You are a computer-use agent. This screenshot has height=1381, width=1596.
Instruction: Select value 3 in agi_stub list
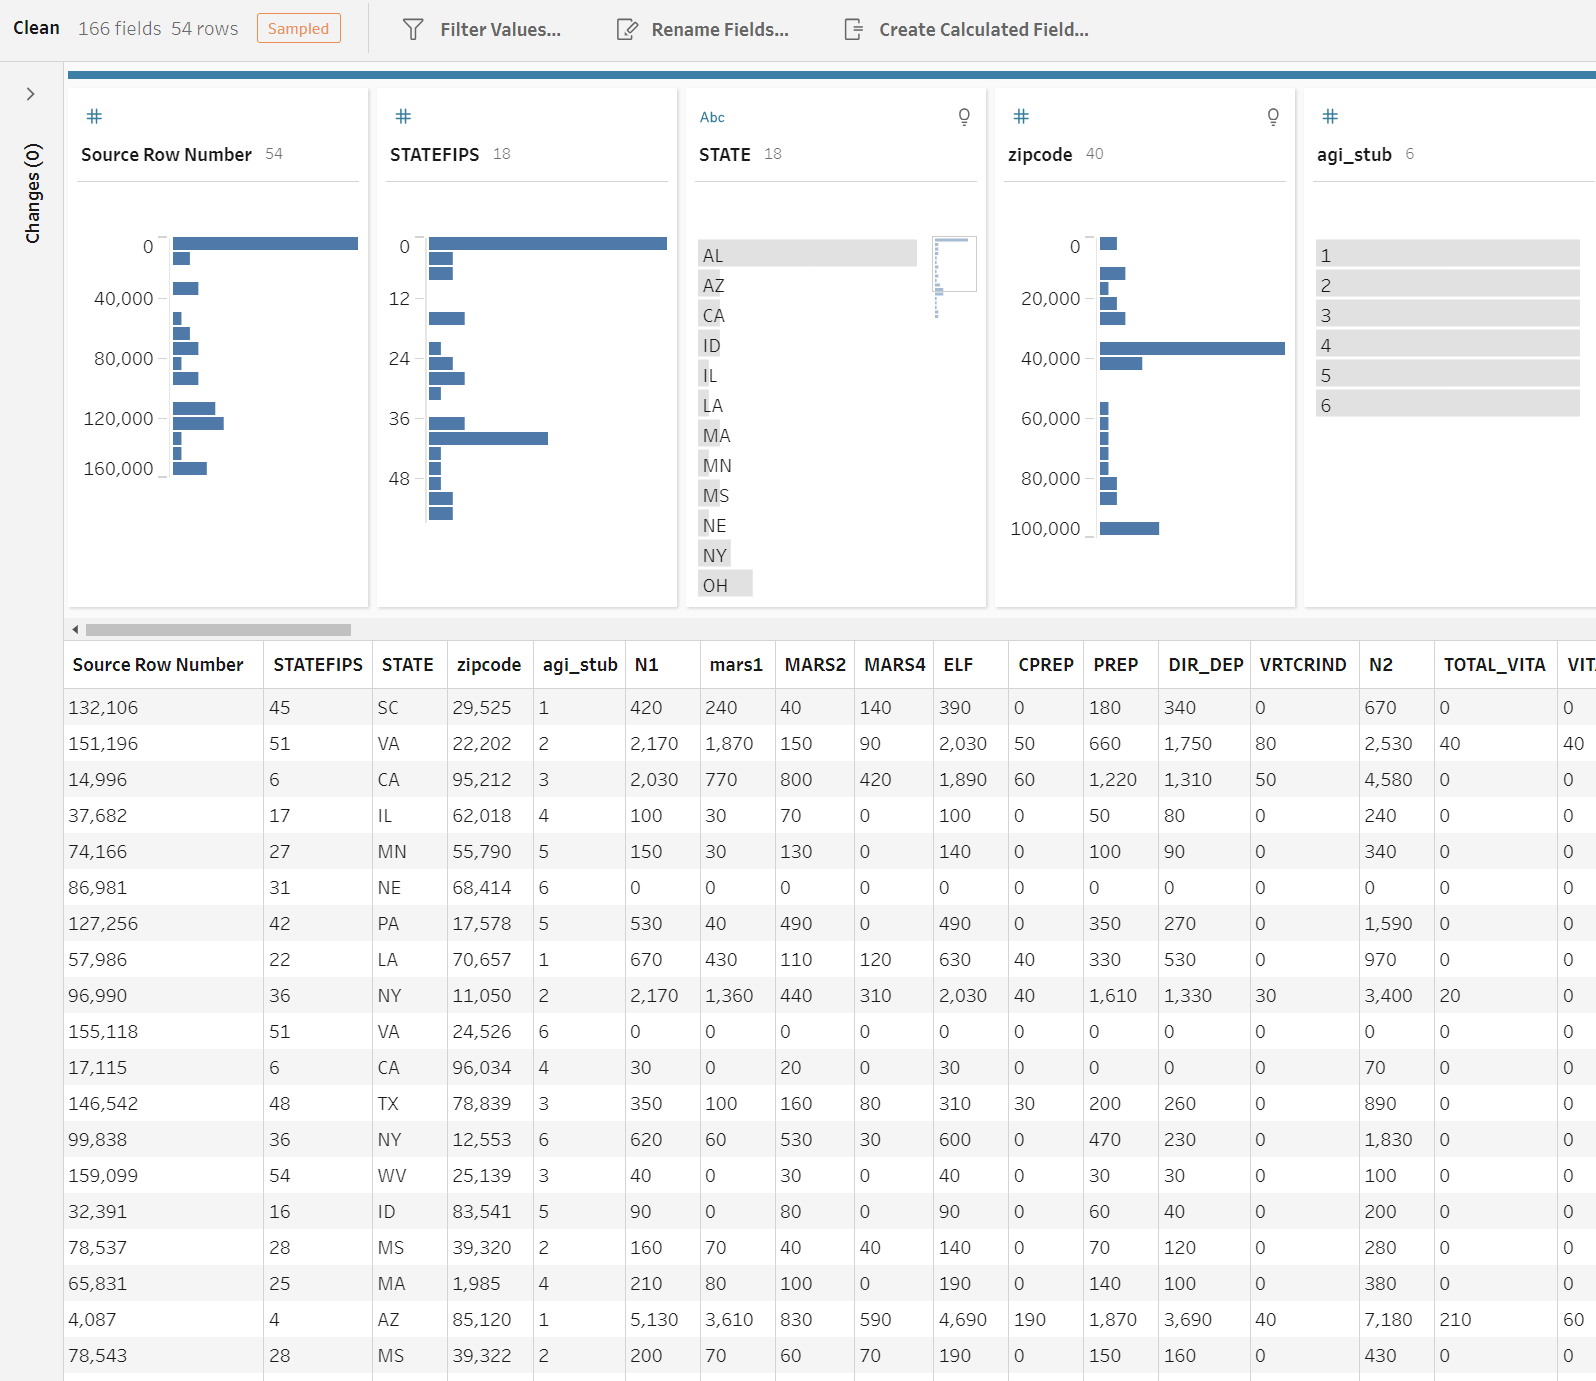[x=1447, y=315]
